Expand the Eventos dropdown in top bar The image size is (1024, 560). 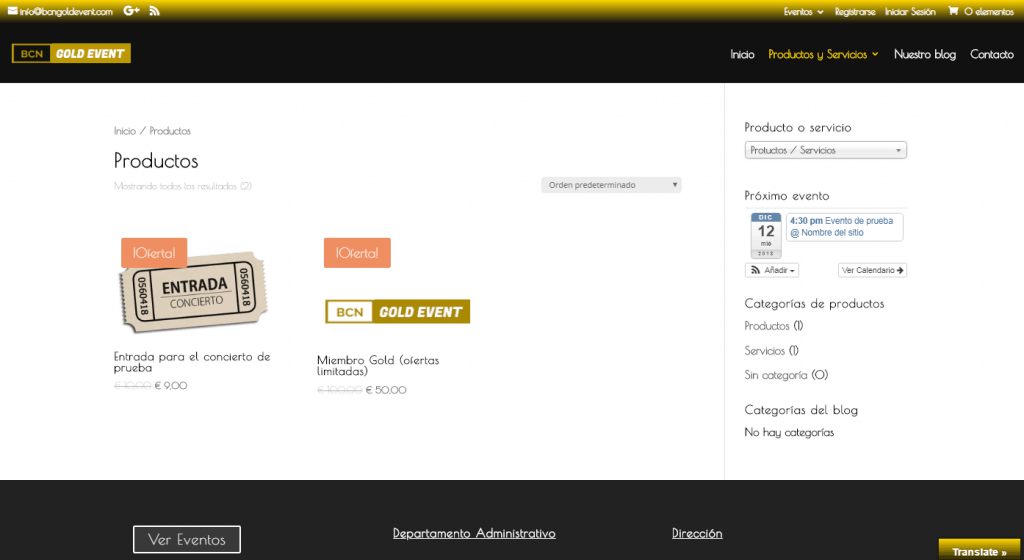coord(803,12)
